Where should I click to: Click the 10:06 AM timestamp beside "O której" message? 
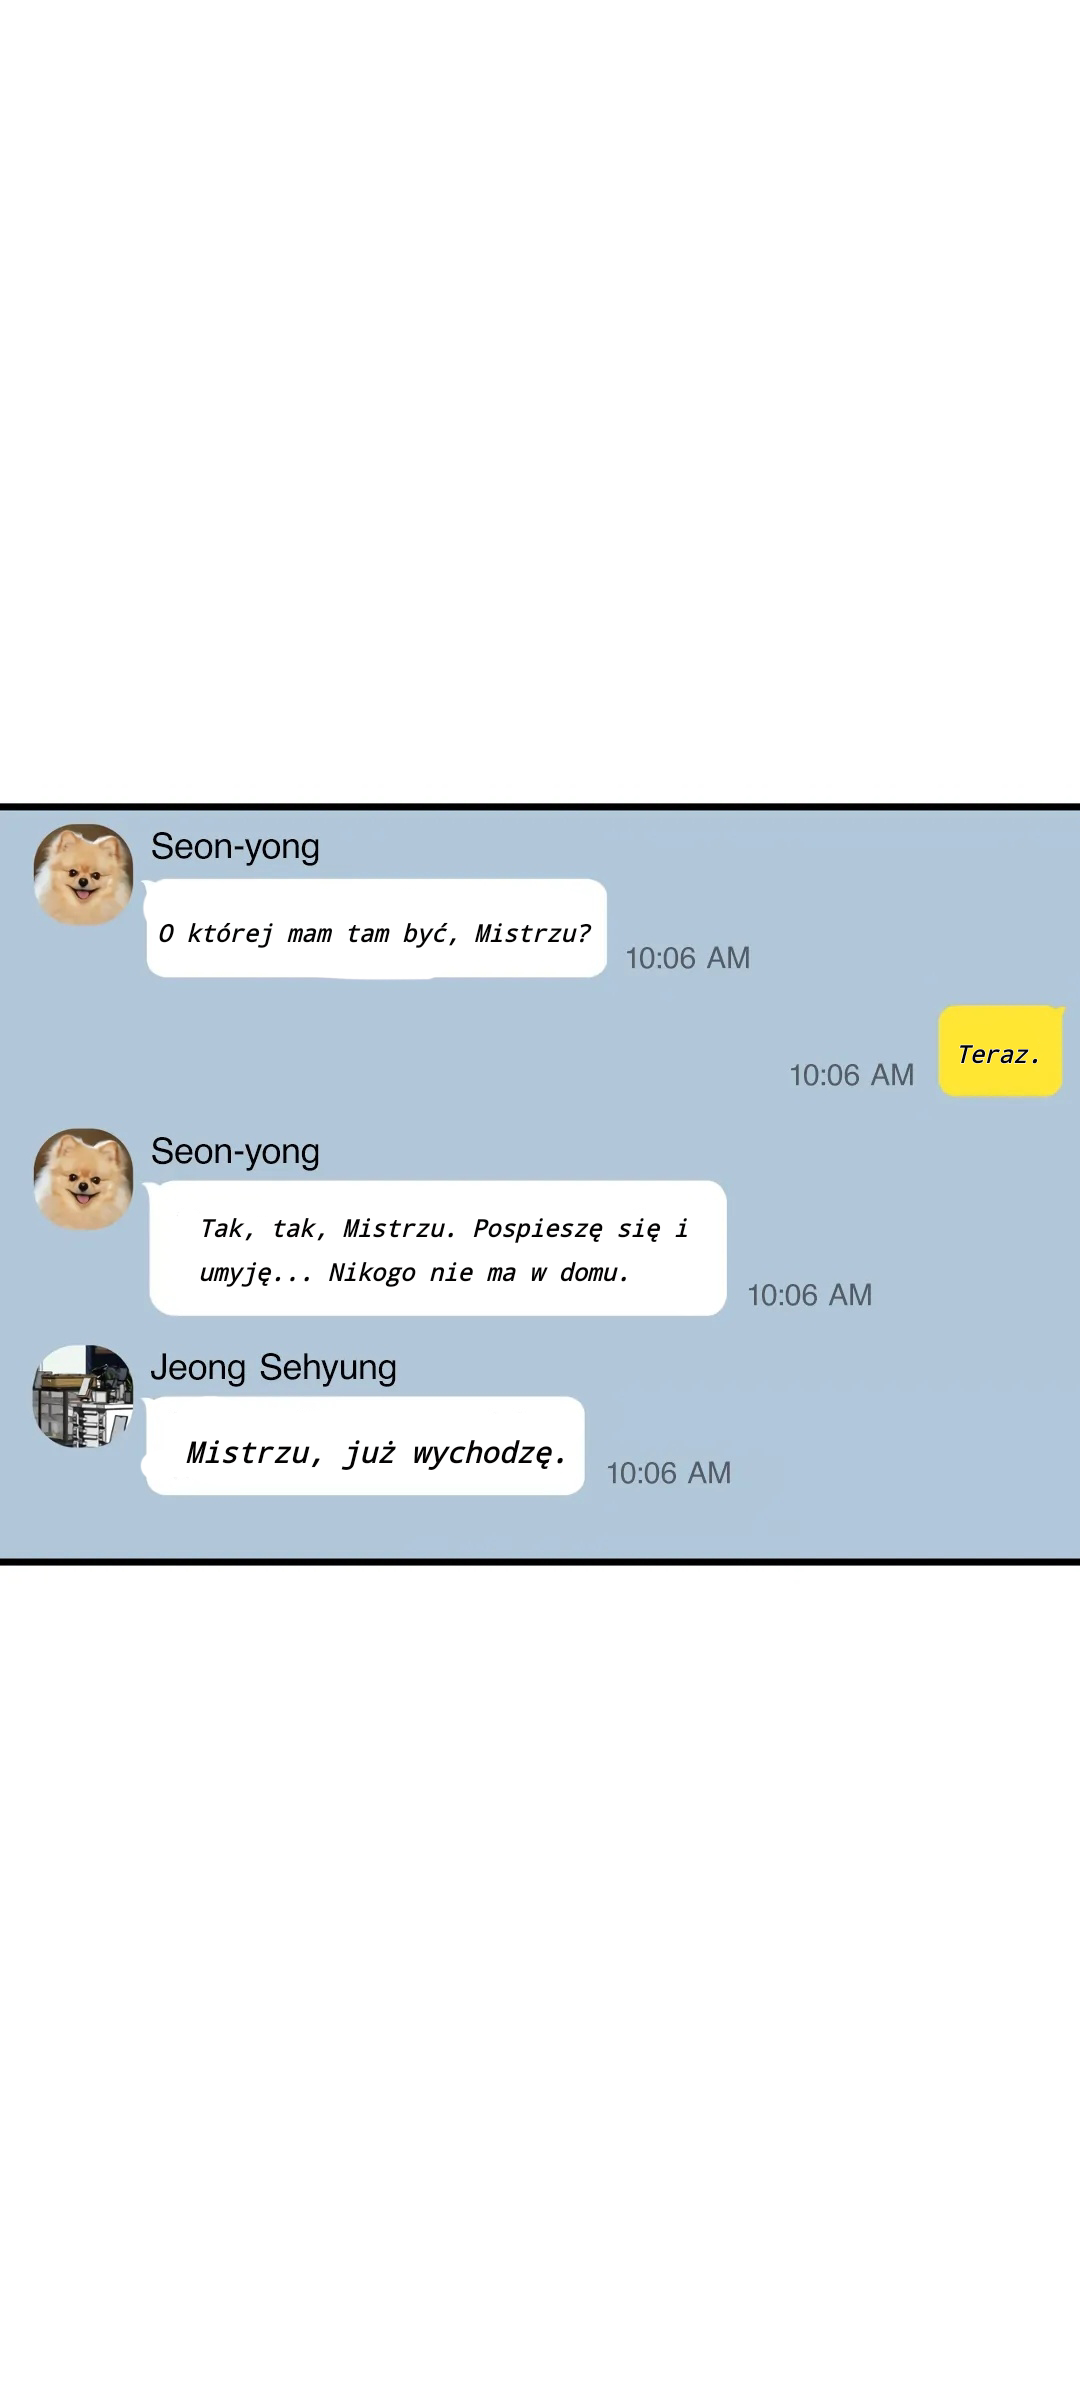click(688, 958)
